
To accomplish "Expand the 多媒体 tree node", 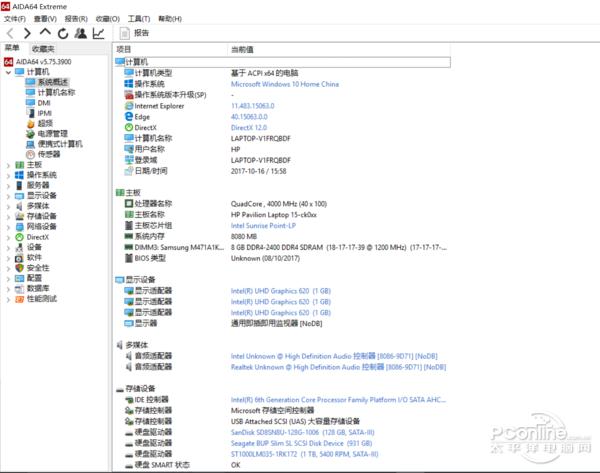I will pyautogui.click(x=8, y=206).
